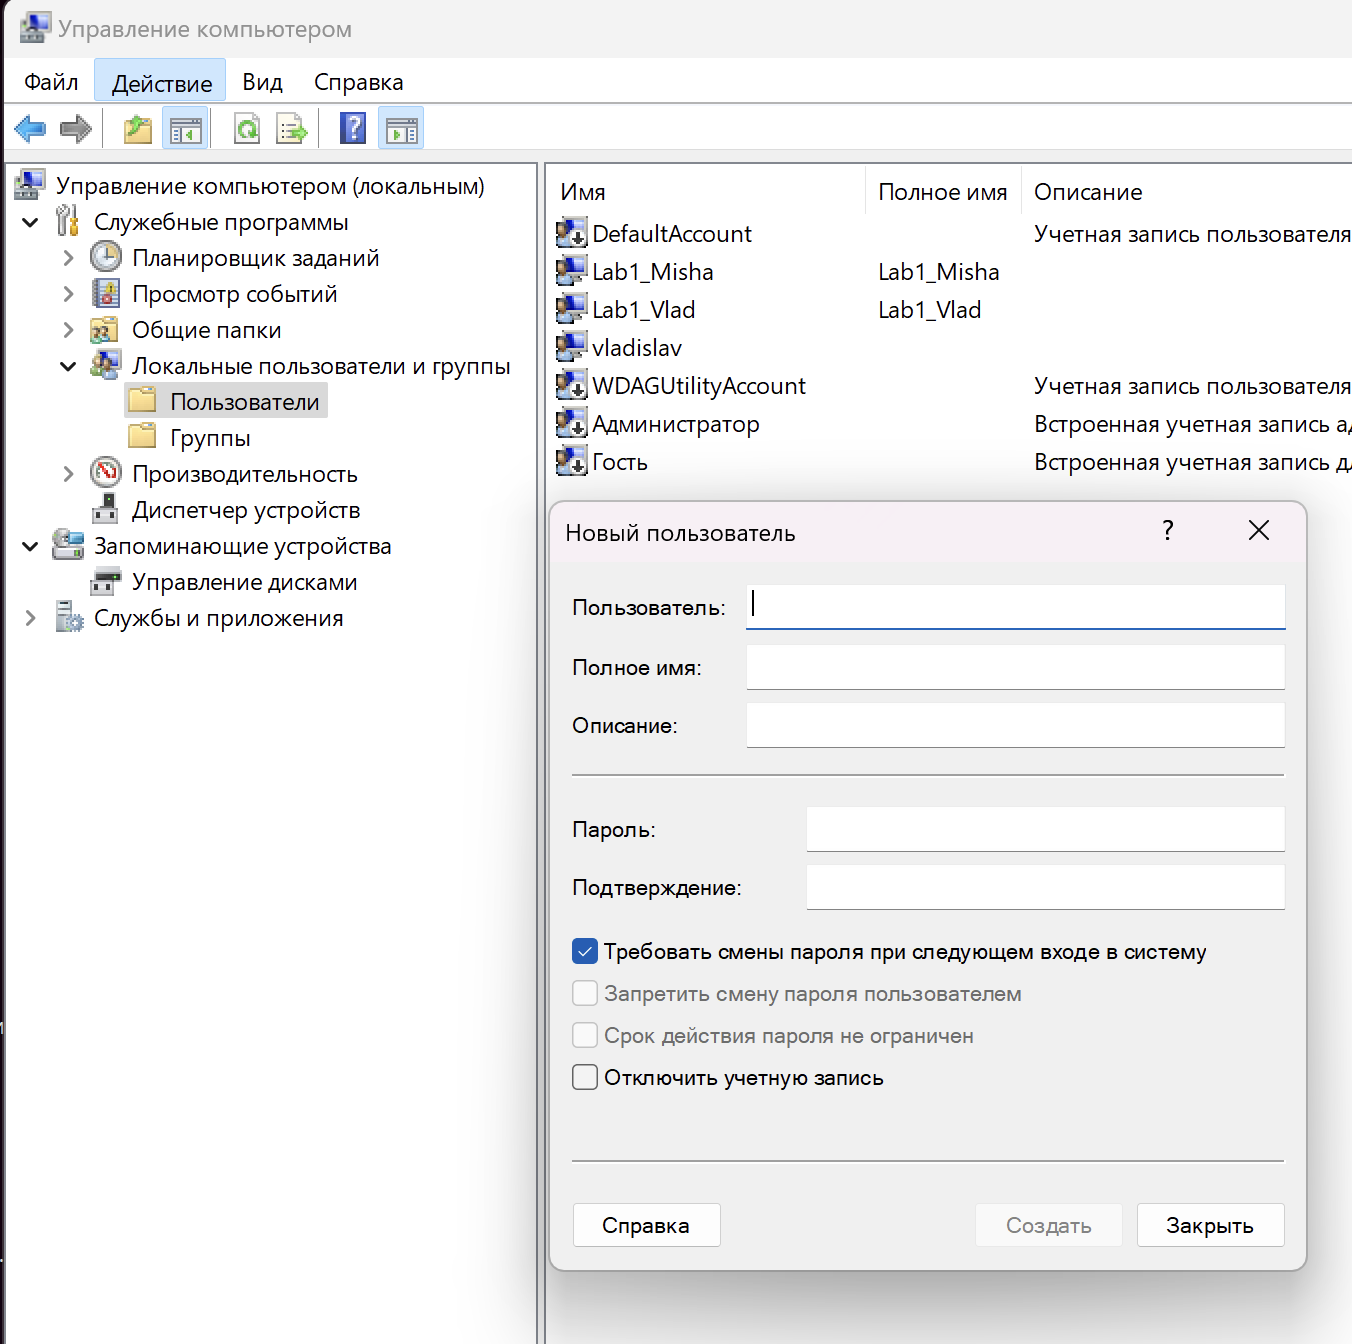Click the Up One Level folder icon
1352x1344 pixels.
click(137, 129)
